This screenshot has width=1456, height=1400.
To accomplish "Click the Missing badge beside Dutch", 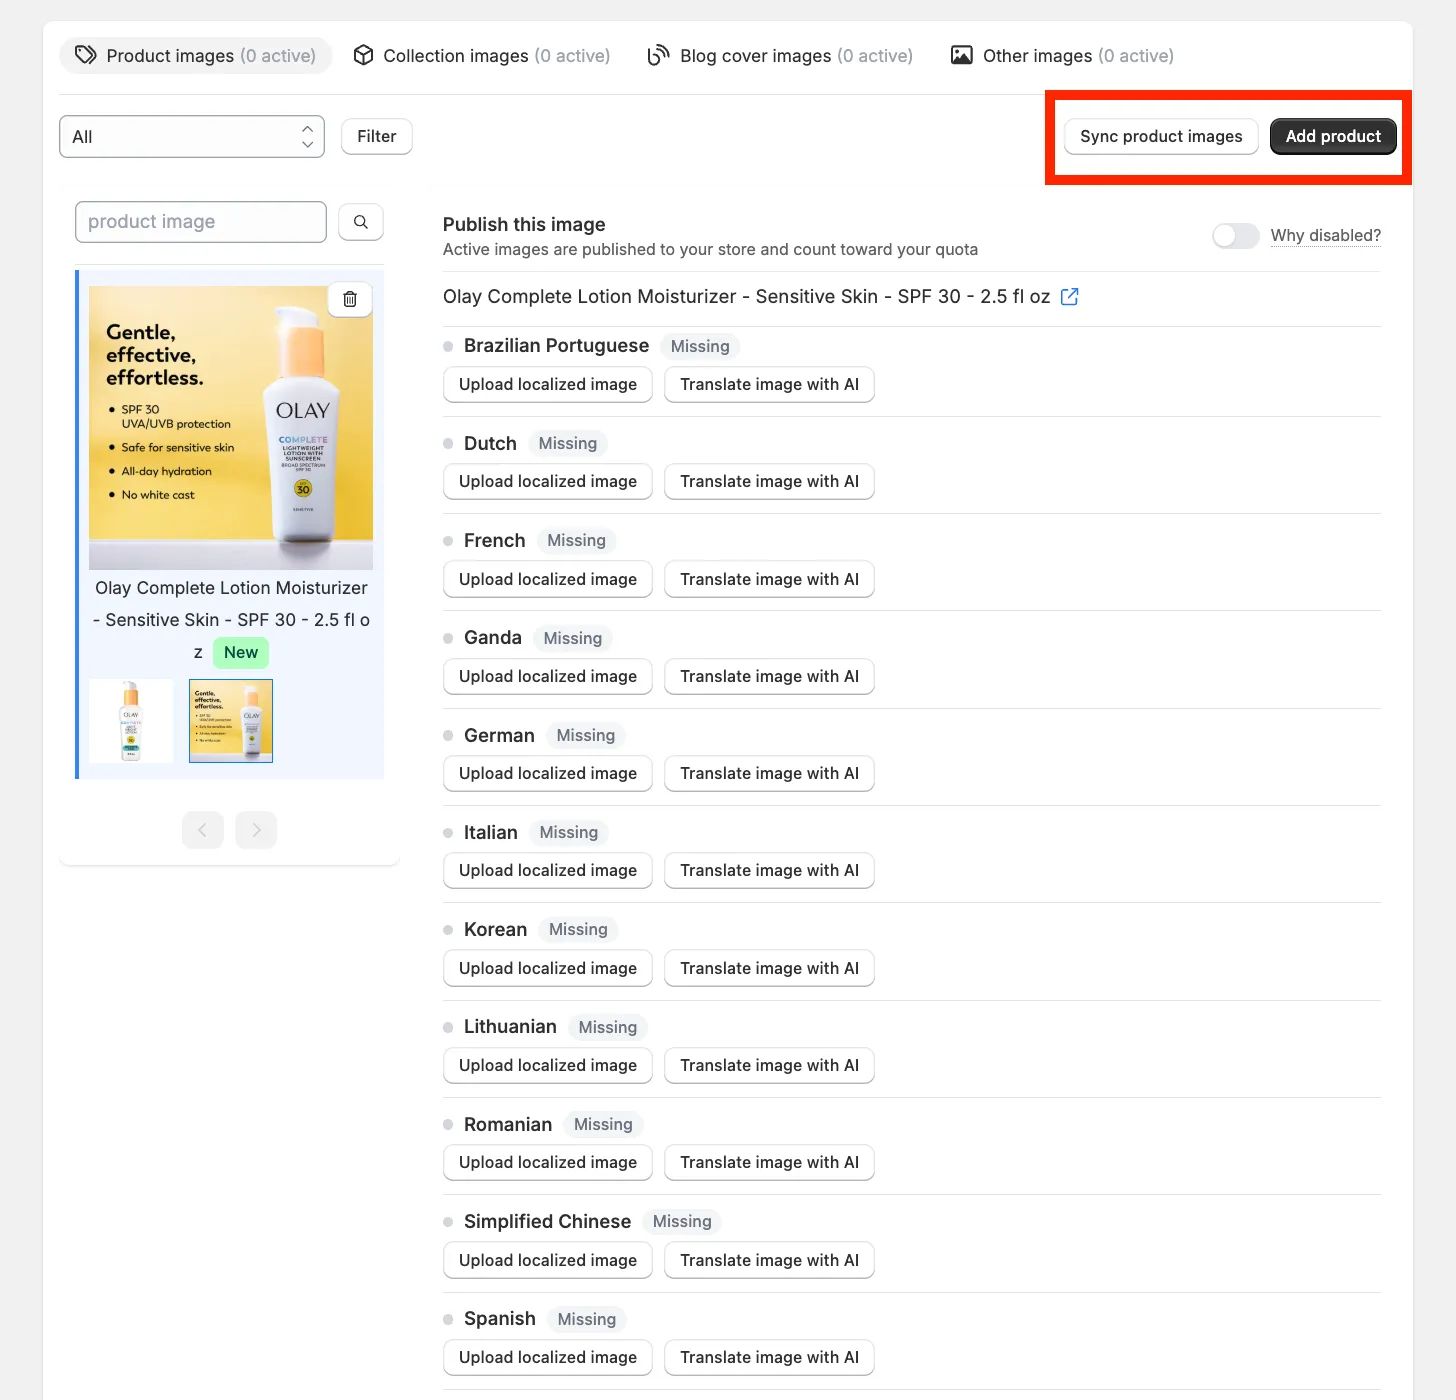I will tap(568, 444).
